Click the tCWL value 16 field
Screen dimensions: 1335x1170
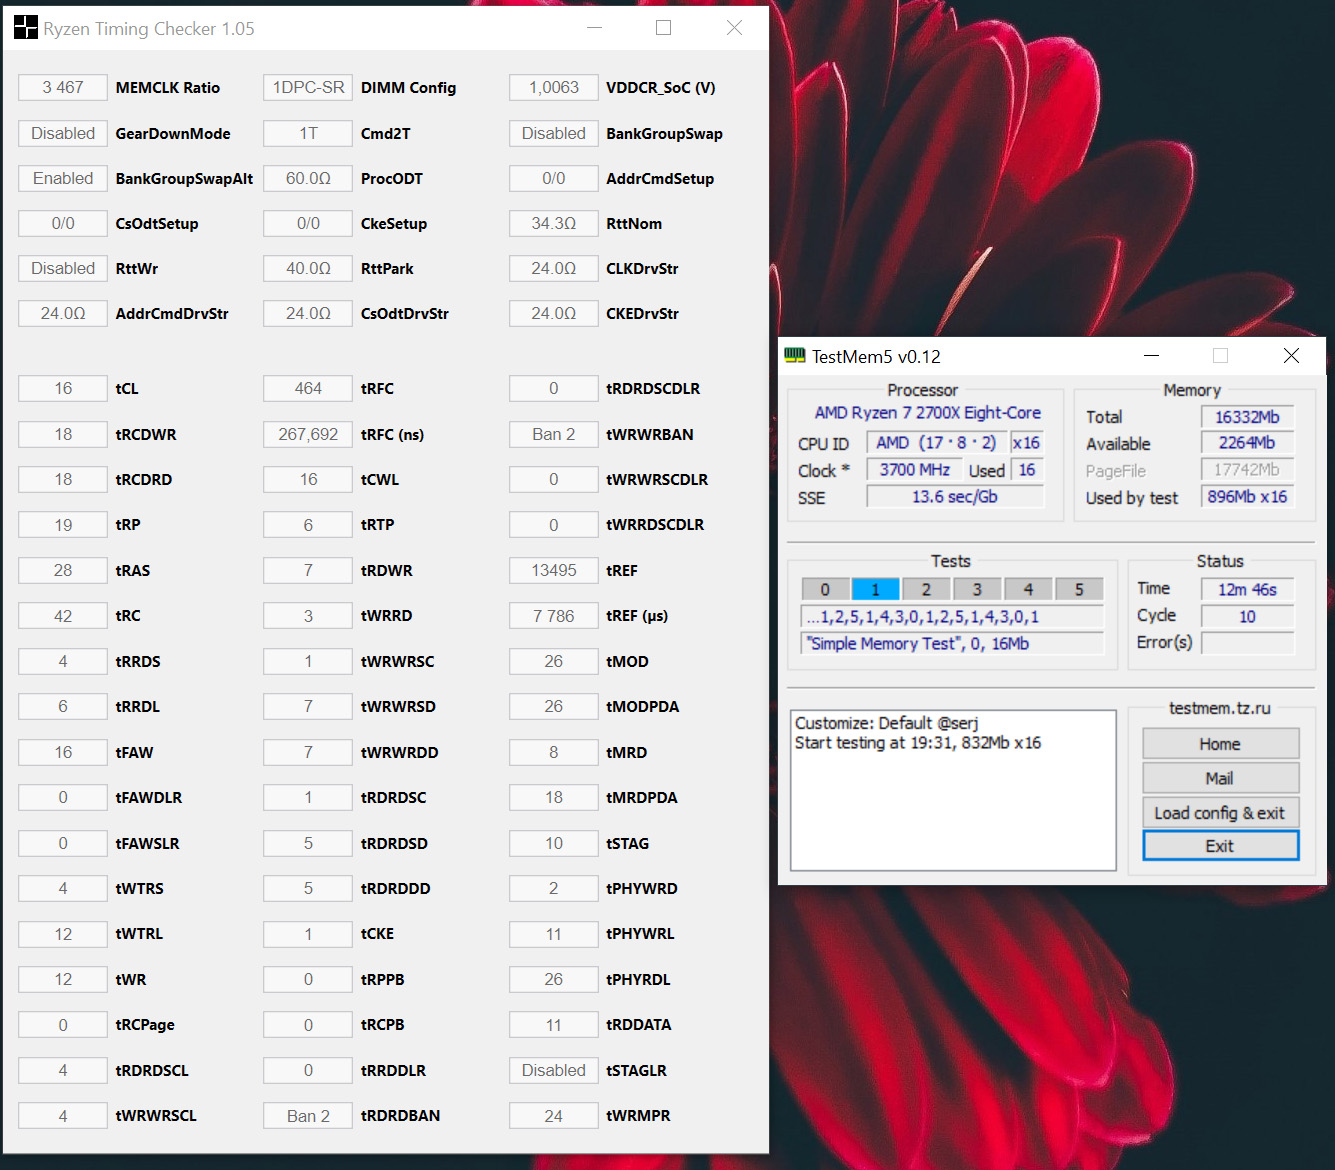pos(308,479)
